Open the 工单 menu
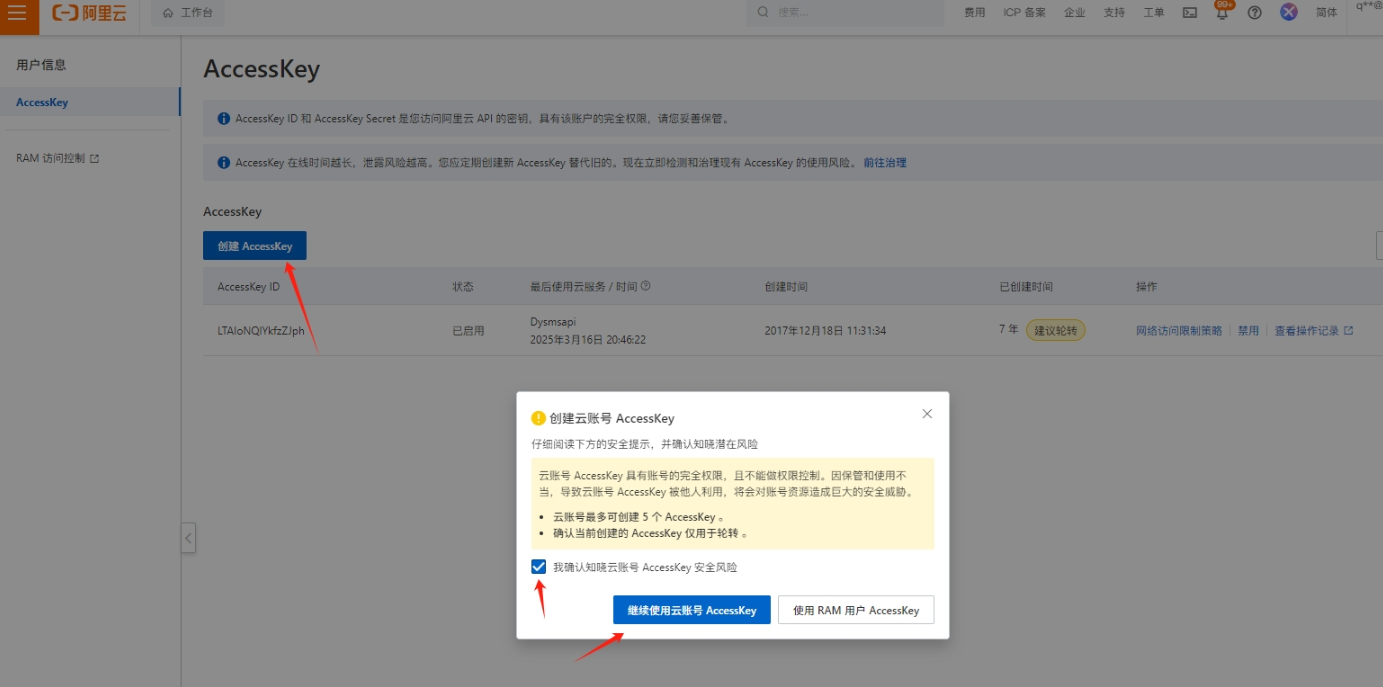Image resolution: width=1383 pixels, height=687 pixels. [1153, 13]
